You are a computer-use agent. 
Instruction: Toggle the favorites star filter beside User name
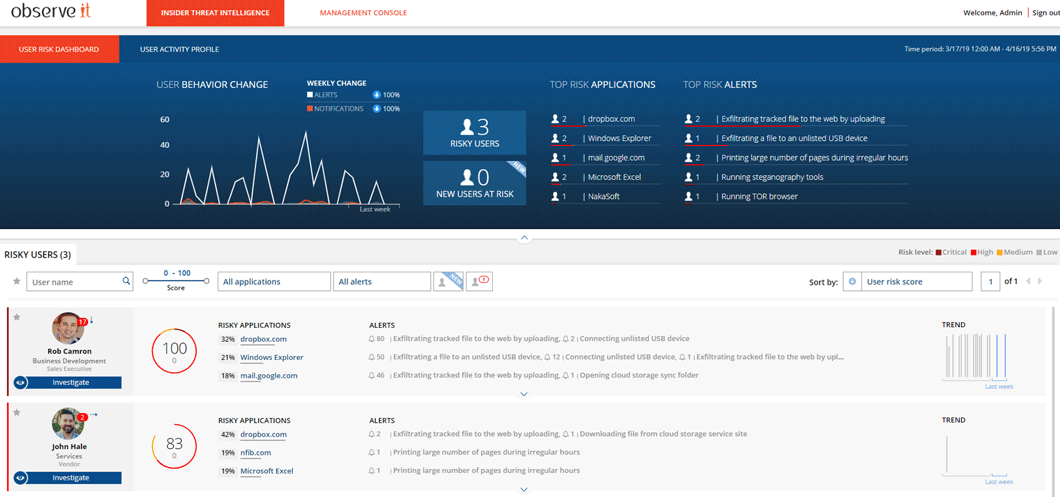[16, 282]
